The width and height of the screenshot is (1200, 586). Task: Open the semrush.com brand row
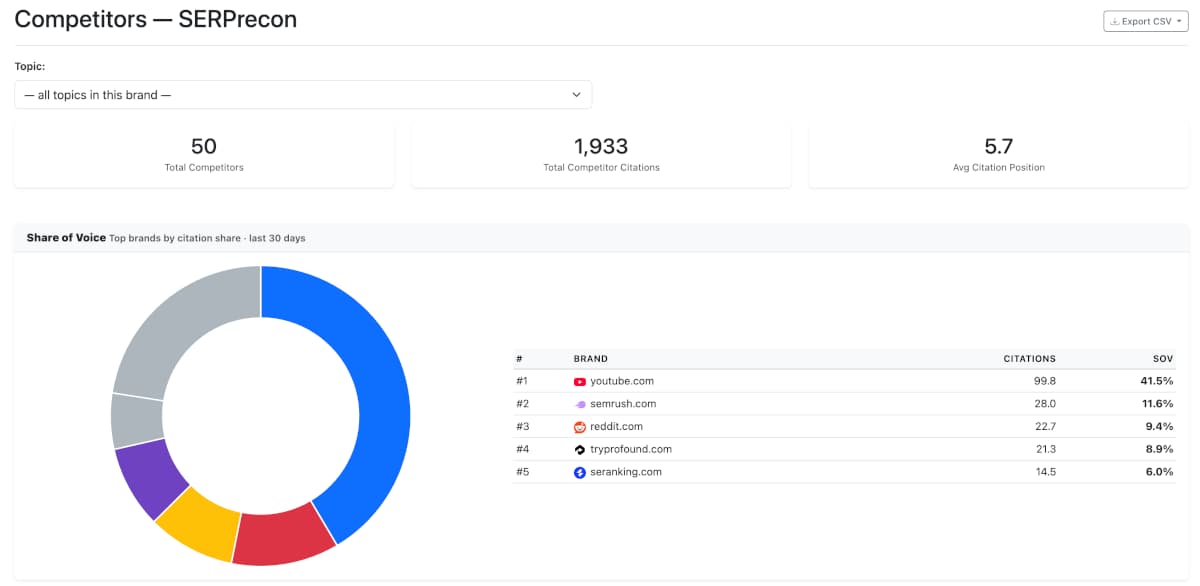[845, 404]
